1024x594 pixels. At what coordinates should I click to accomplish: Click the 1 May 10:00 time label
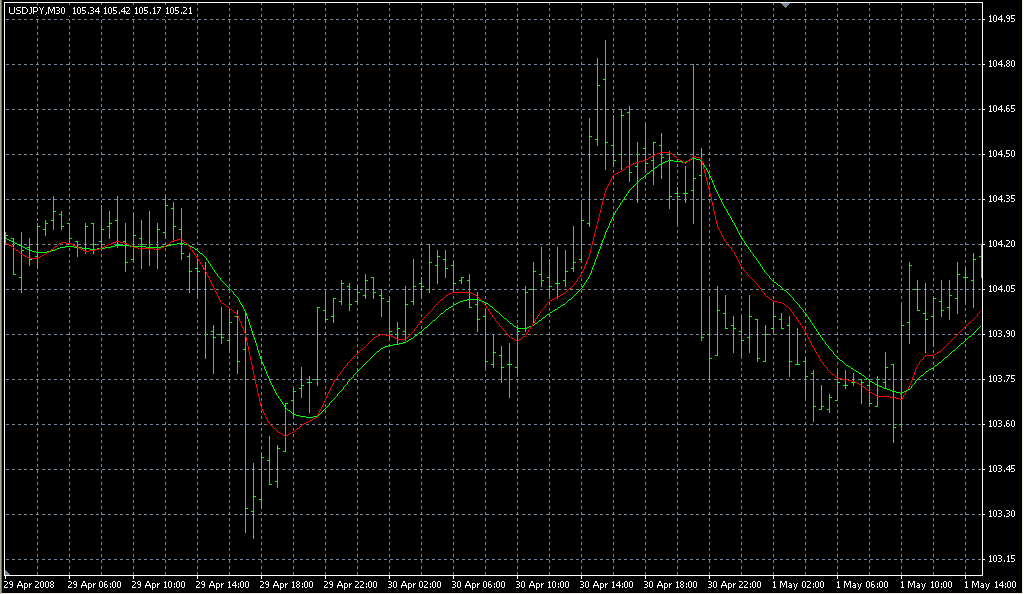926,585
